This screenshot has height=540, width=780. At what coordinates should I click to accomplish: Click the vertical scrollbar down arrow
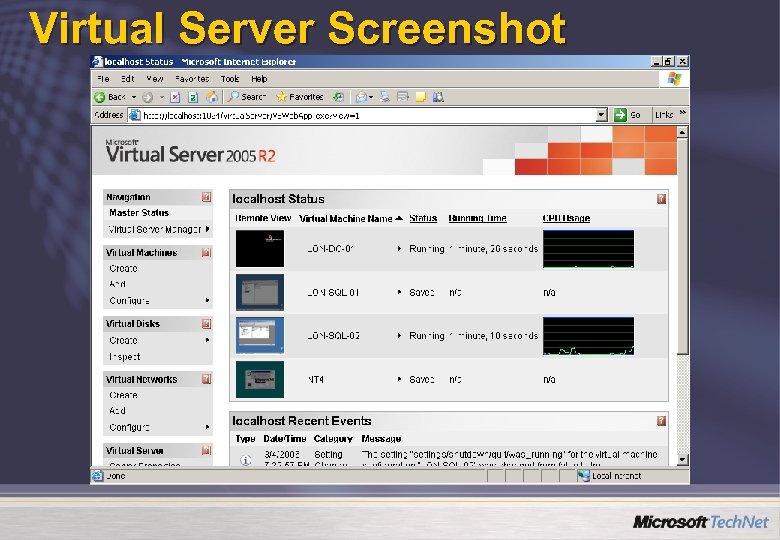point(682,460)
